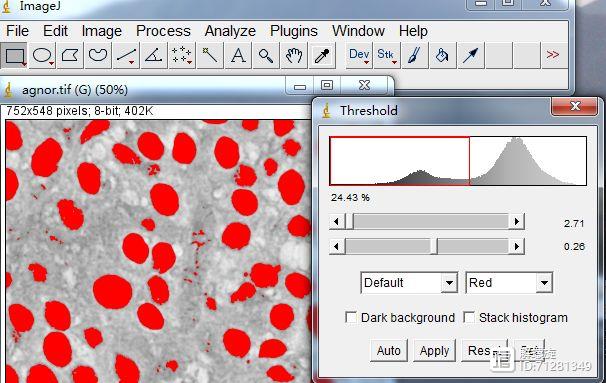Select the Rectangle selection tool
Screen dimensions: 606x383
[14, 56]
